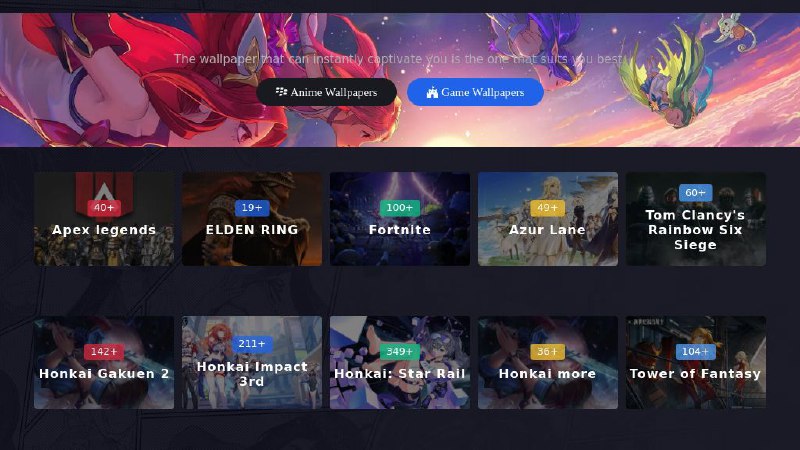Open the Honkai: Star Rail wallpapers
Image resolution: width=800 pixels, height=450 pixels.
400,363
